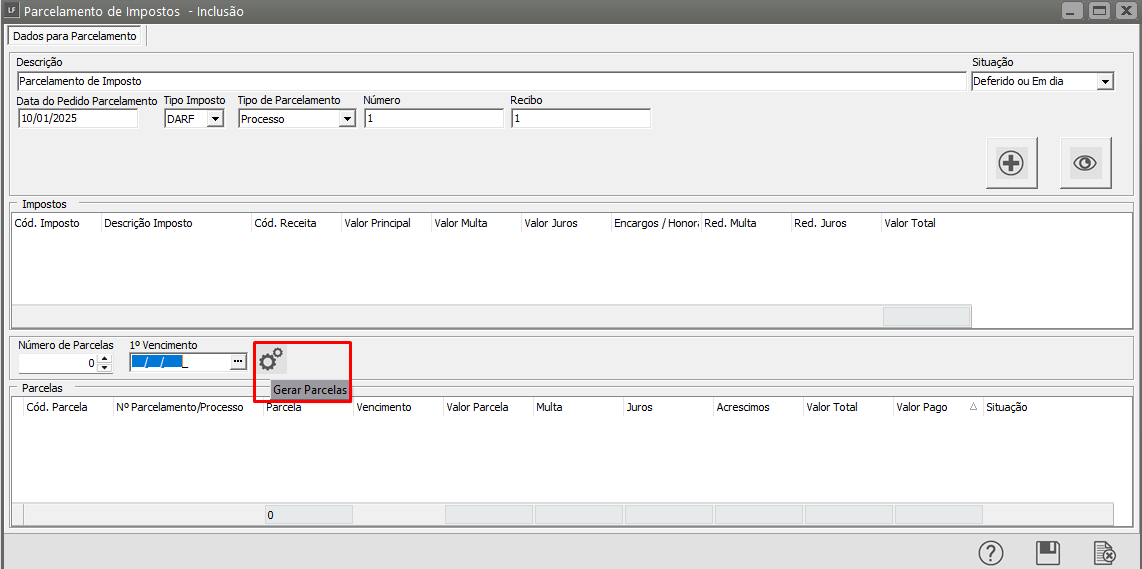This screenshot has height=569, width=1142.
Task: Open the Tipo de Parcelamento dropdown
Action: click(x=347, y=119)
